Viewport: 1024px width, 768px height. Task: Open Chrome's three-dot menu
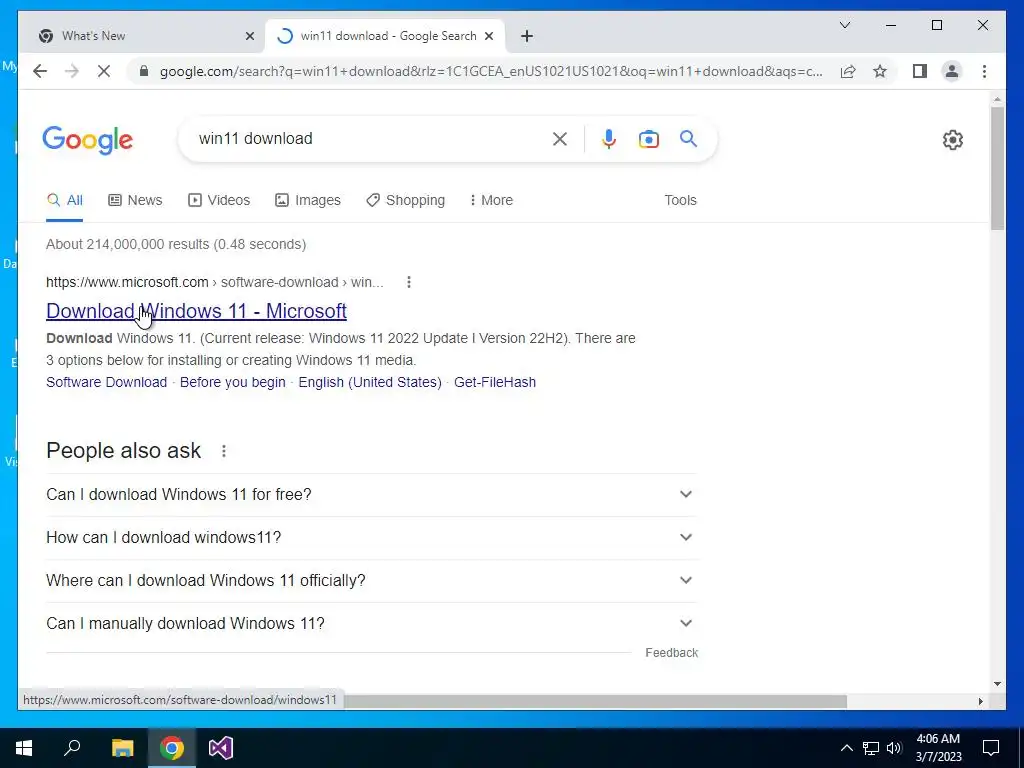point(984,71)
